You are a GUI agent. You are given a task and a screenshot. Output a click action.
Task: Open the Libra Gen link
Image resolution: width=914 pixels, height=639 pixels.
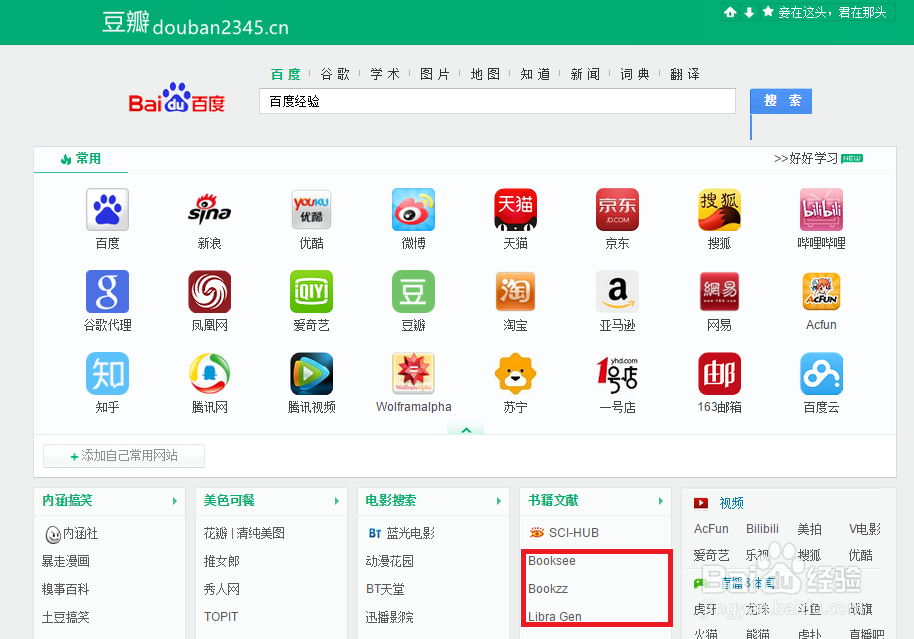[x=555, y=616]
